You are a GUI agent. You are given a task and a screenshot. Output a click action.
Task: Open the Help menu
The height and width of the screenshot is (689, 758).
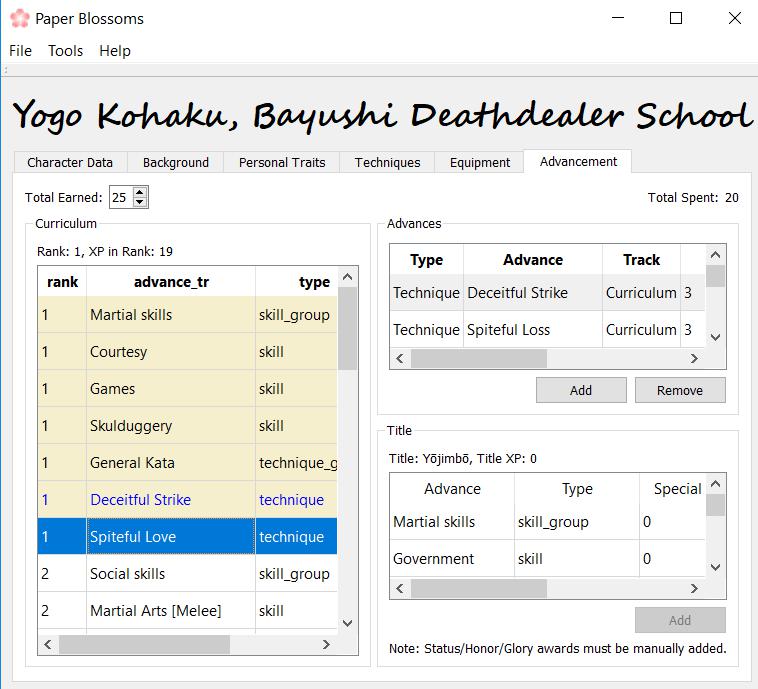pos(115,51)
